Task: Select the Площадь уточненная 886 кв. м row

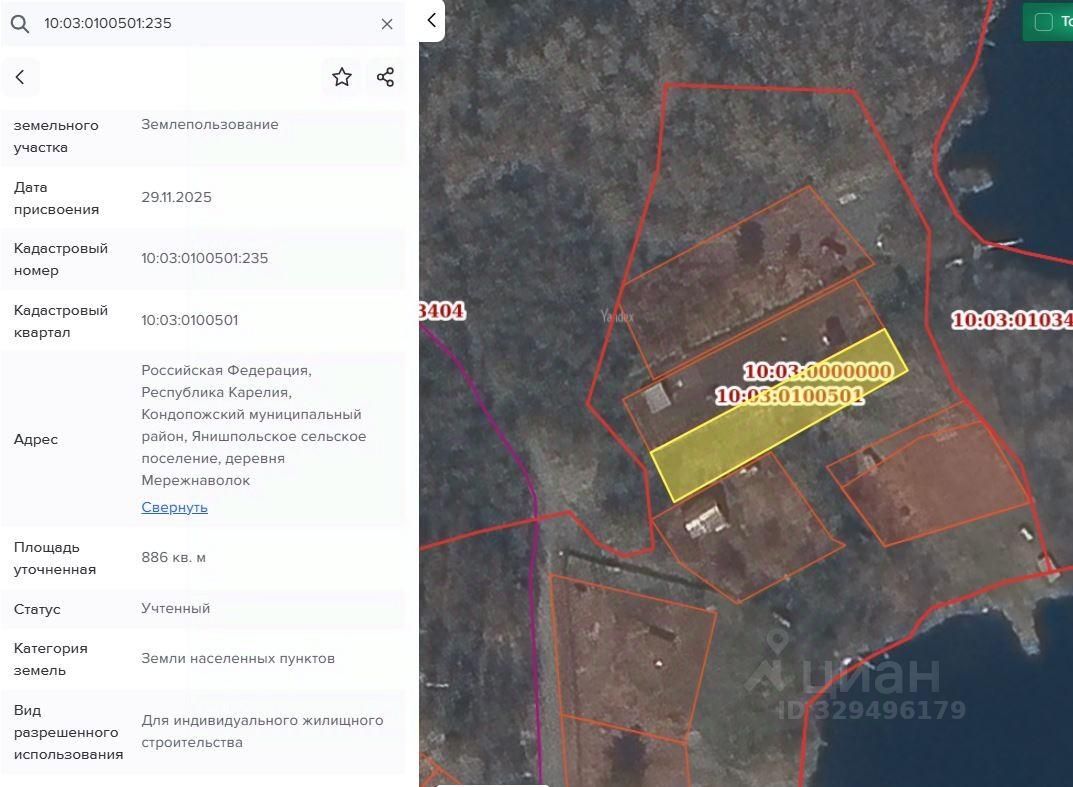Action: [203, 558]
